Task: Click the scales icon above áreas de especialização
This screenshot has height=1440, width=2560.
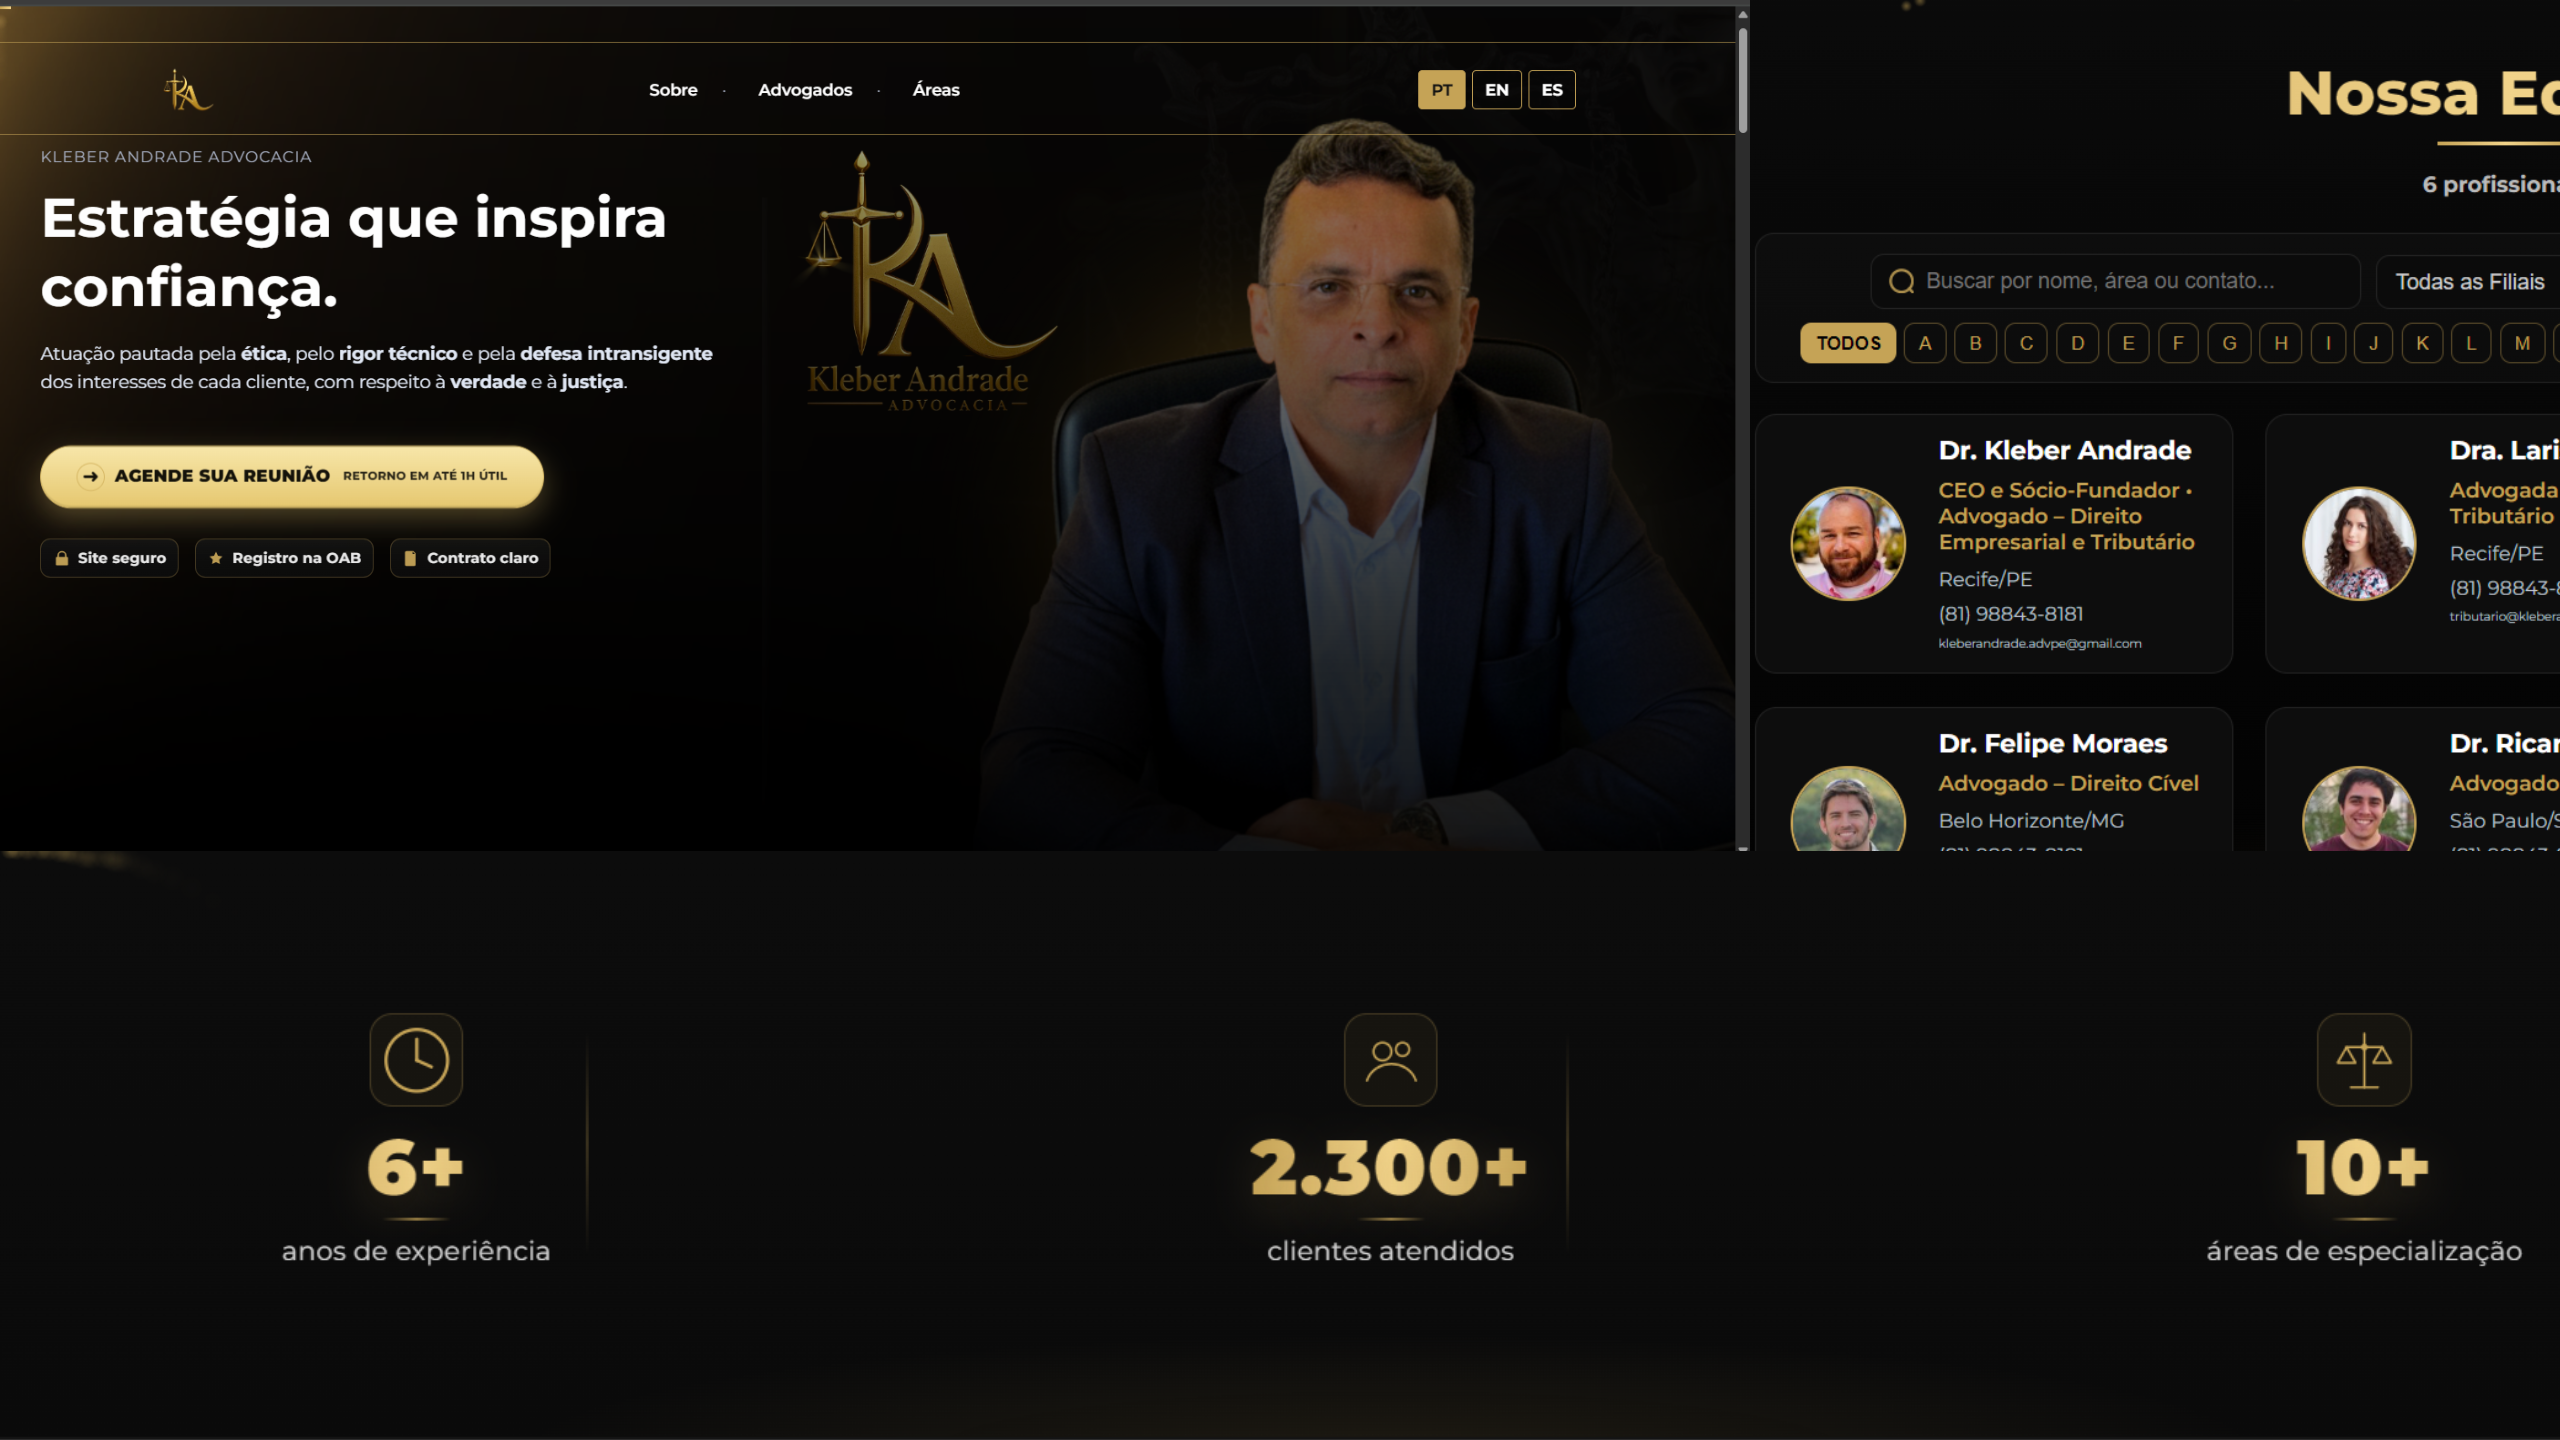Action: [2364, 1060]
